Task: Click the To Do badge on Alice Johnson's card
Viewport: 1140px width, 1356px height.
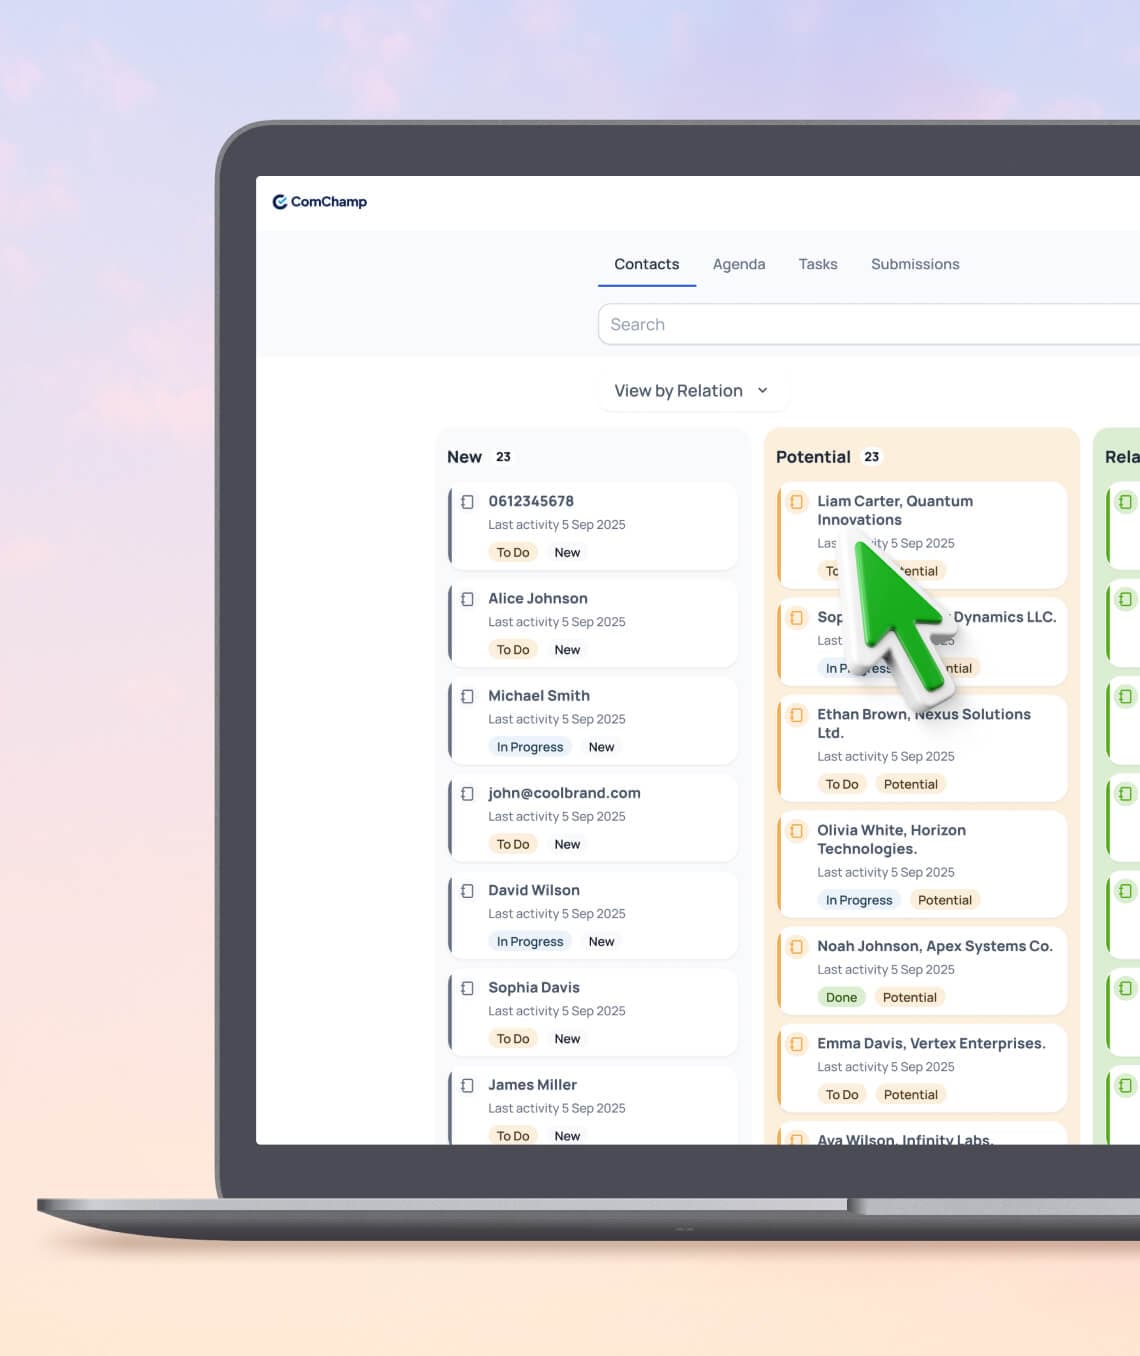Action: (x=512, y=649)
